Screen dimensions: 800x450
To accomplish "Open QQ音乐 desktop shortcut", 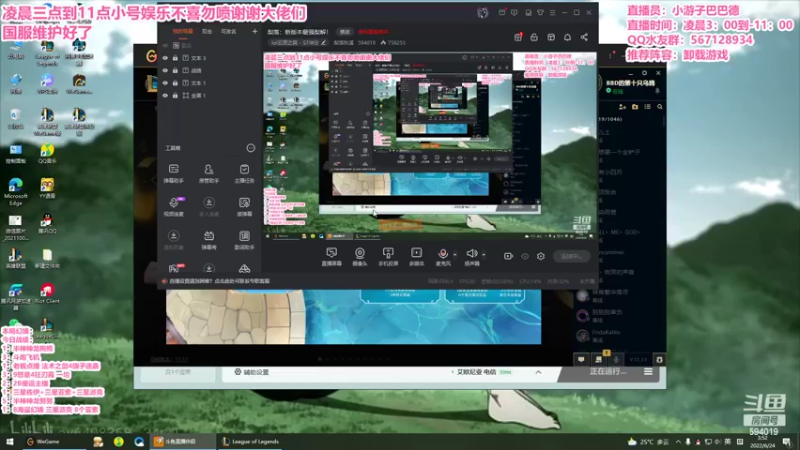I will coord(47,153).
